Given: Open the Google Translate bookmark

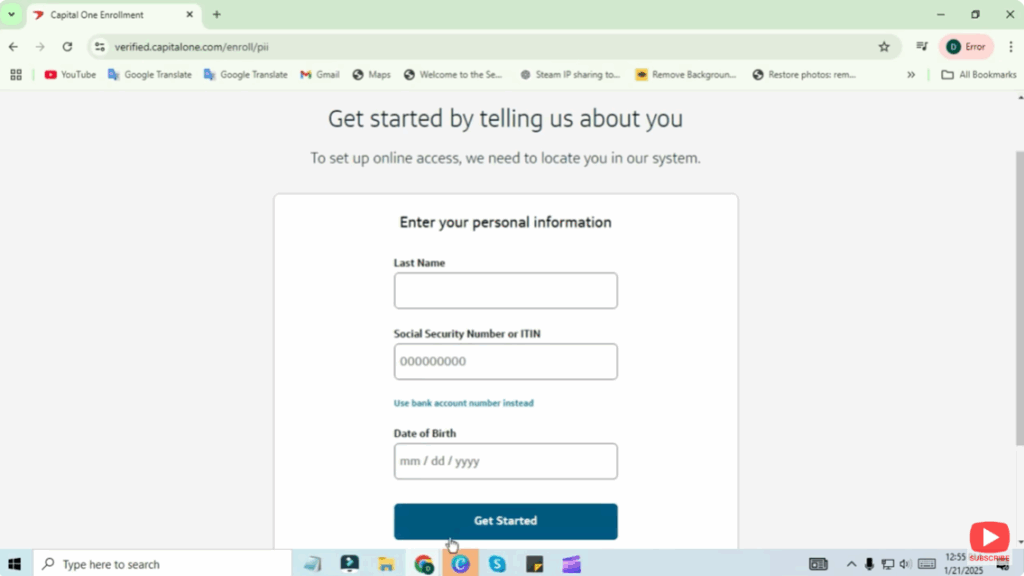Looking at the screenshot, I should click(150, 74).
